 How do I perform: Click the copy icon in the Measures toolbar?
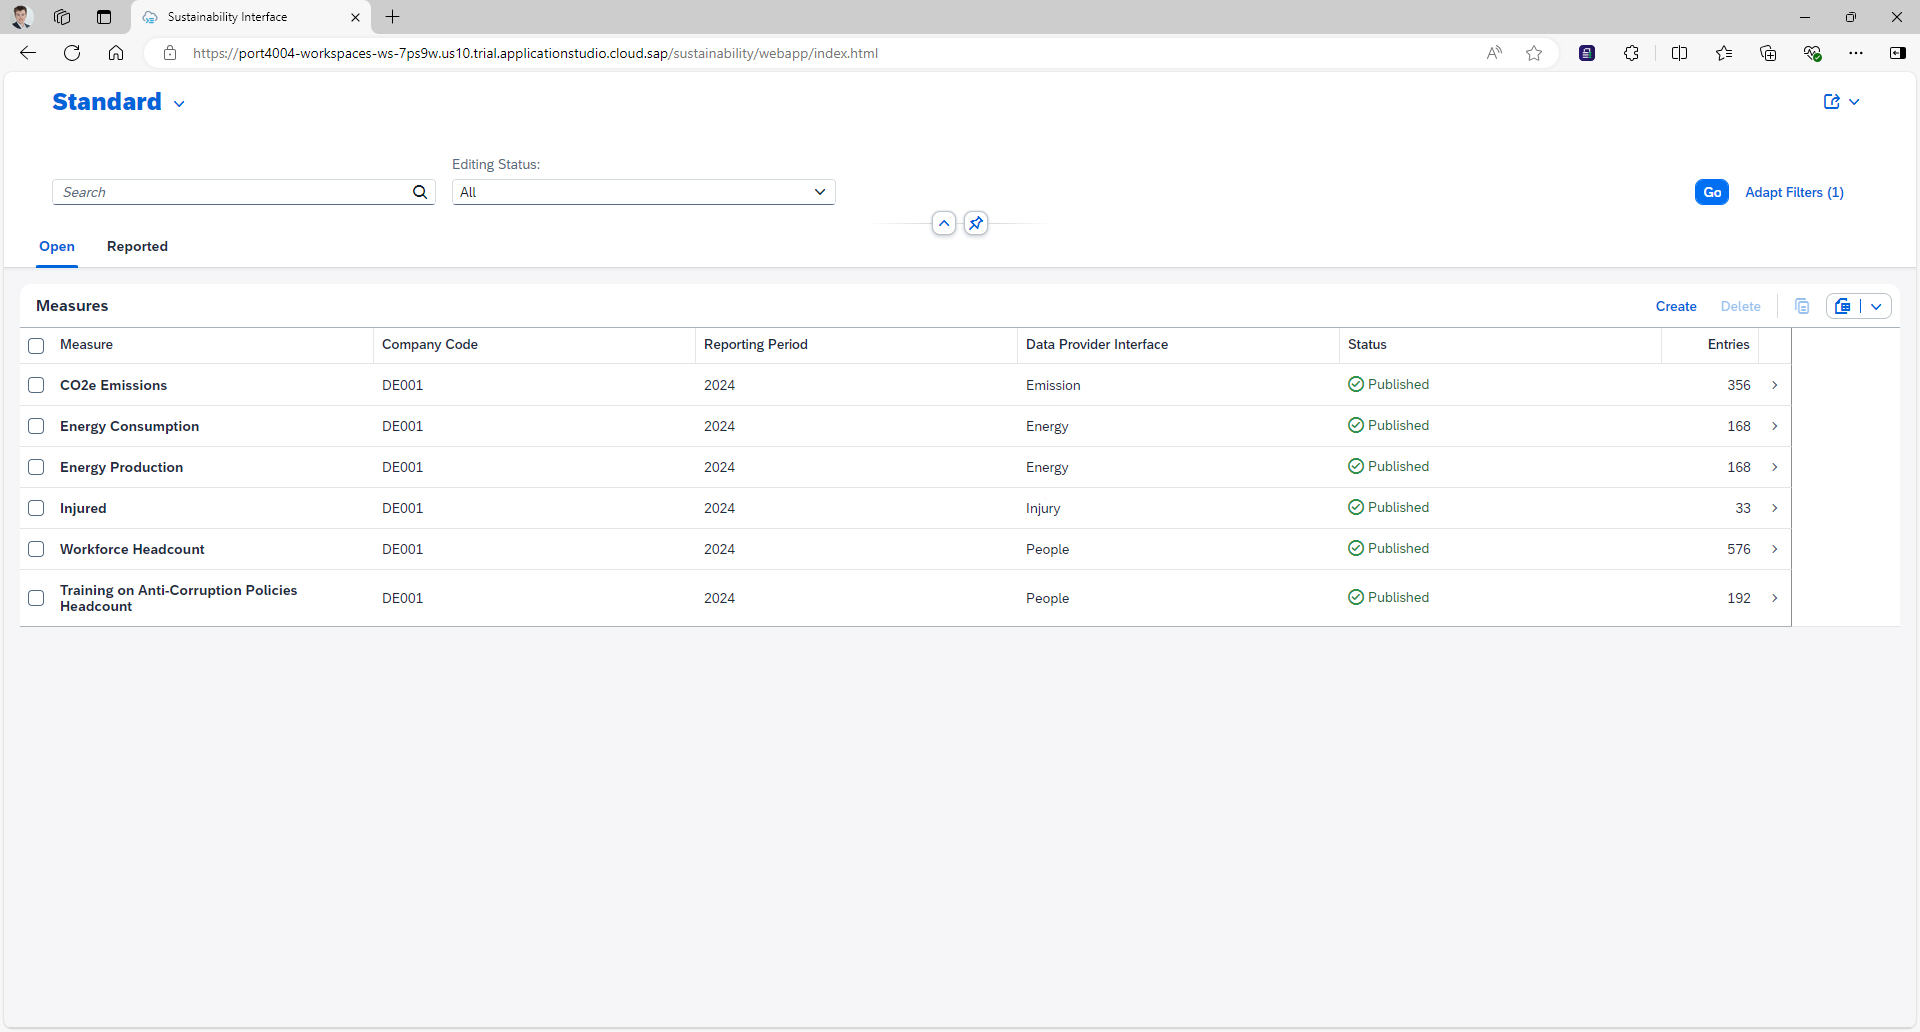coord(1802,306)
